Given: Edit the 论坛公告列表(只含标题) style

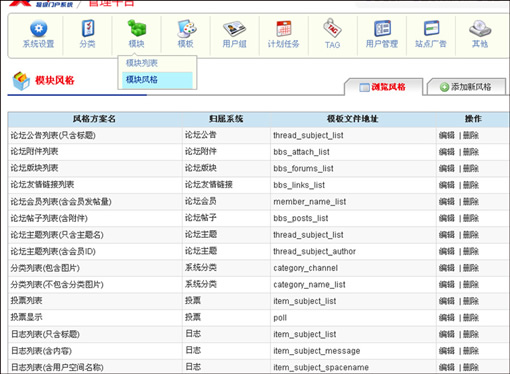Looking at the screenshot, I should tap(447, 135).
